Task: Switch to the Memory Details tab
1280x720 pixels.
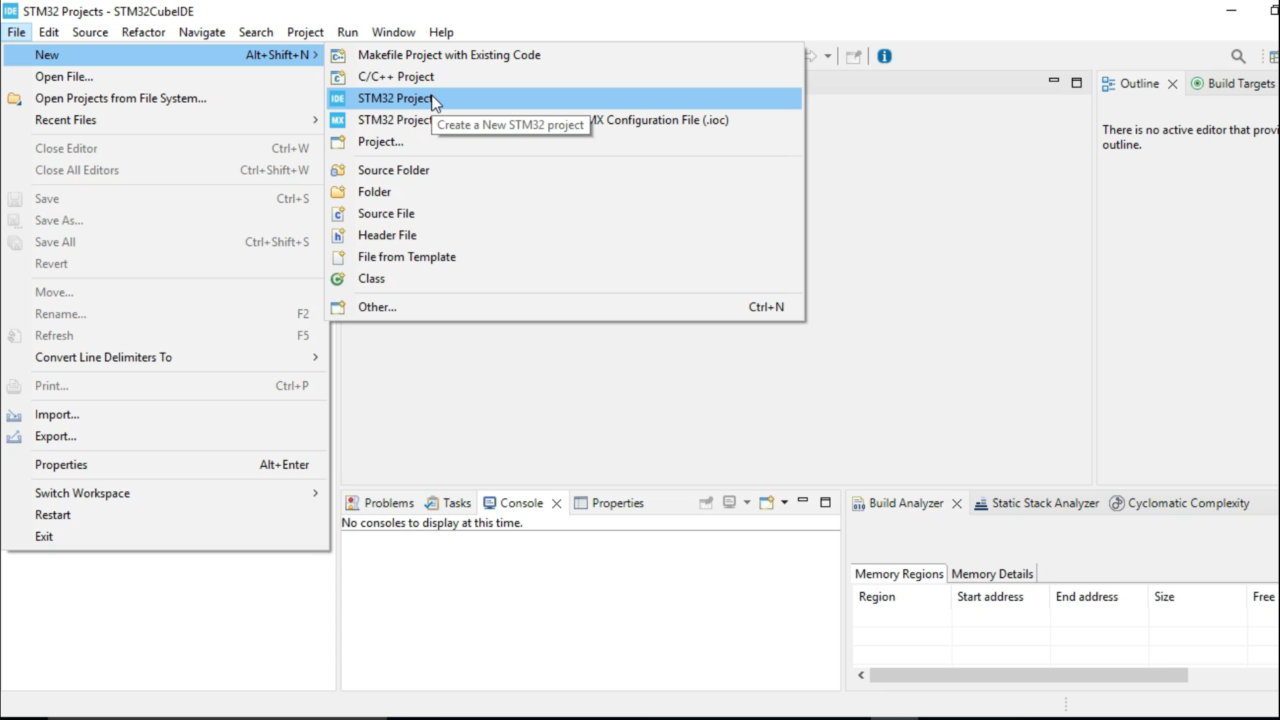Action: [x=992, y=574]
